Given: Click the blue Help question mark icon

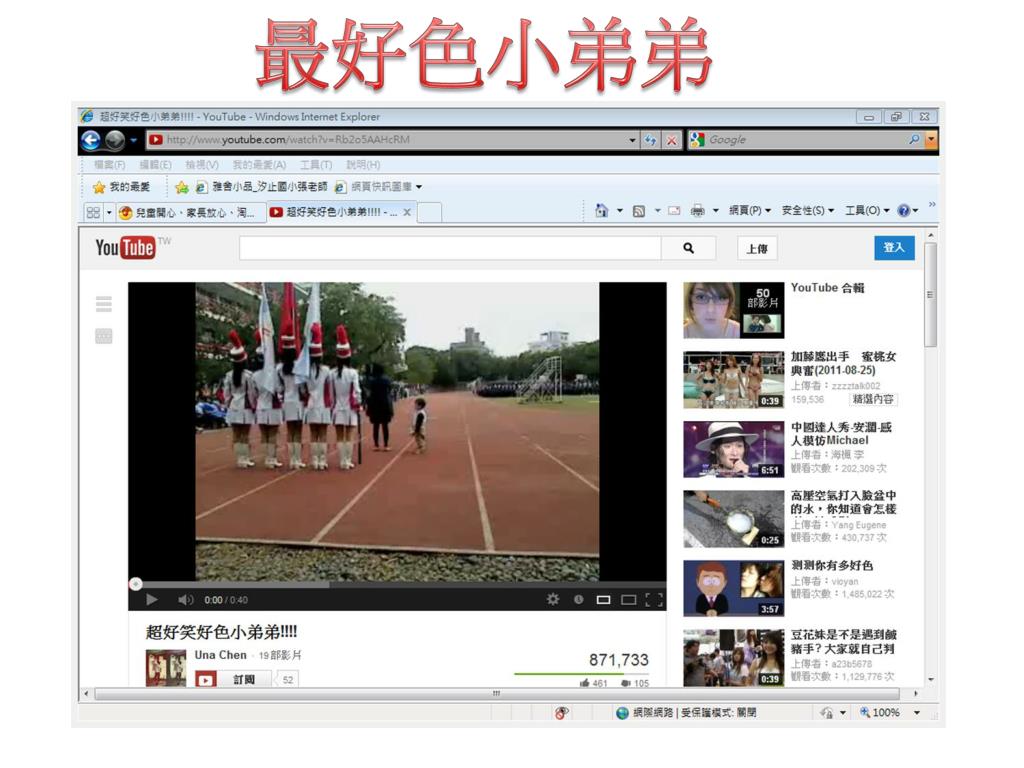Looking at the screenshot, I should [904, 210].
